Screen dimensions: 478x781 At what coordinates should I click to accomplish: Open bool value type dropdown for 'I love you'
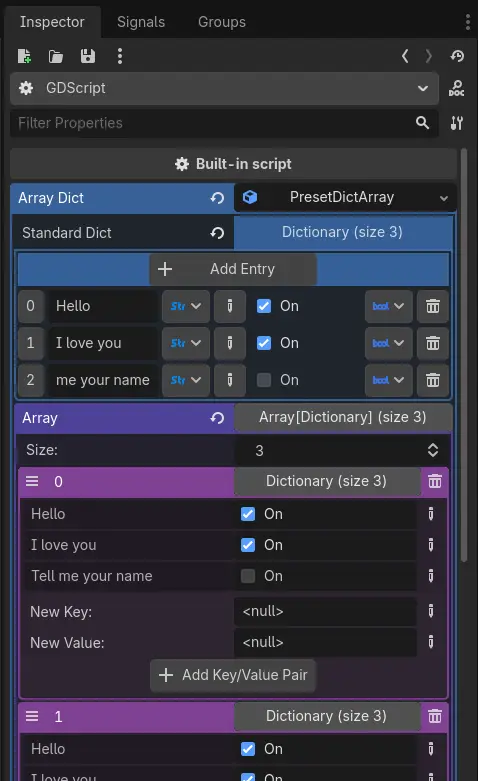point(388,343)
